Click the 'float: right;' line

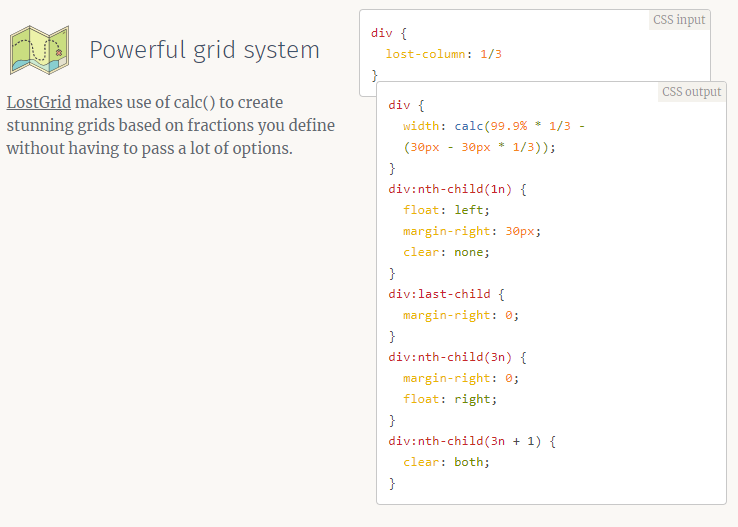pyautogui.click(x=450, y=399)
